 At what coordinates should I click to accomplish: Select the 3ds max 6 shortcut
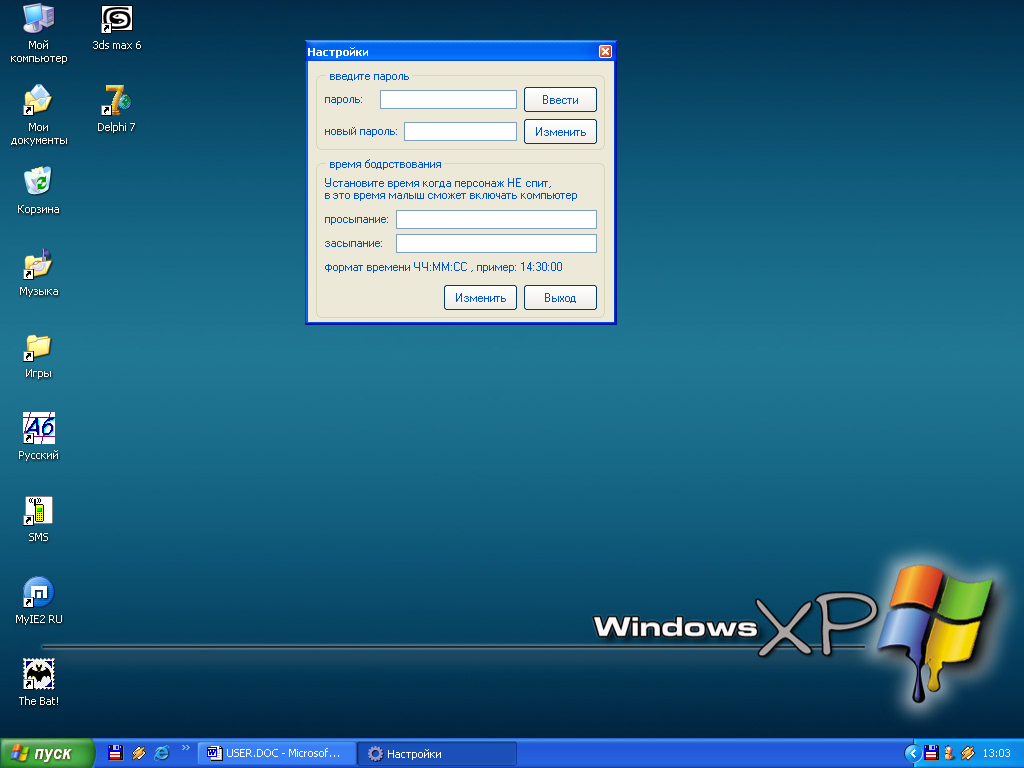click(x=117, y=28)
